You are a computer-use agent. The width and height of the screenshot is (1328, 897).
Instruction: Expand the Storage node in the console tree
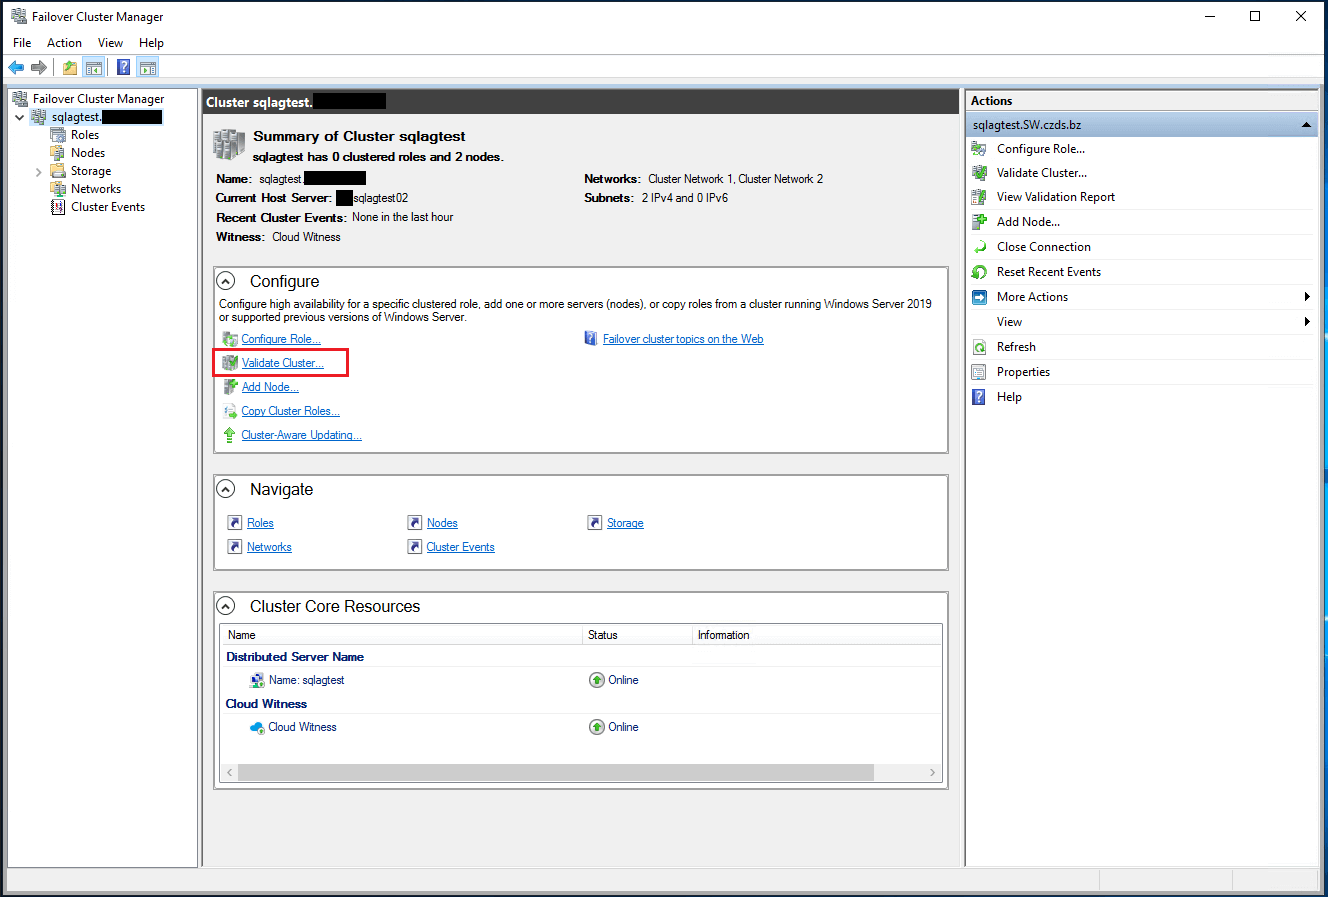(39, 172)
